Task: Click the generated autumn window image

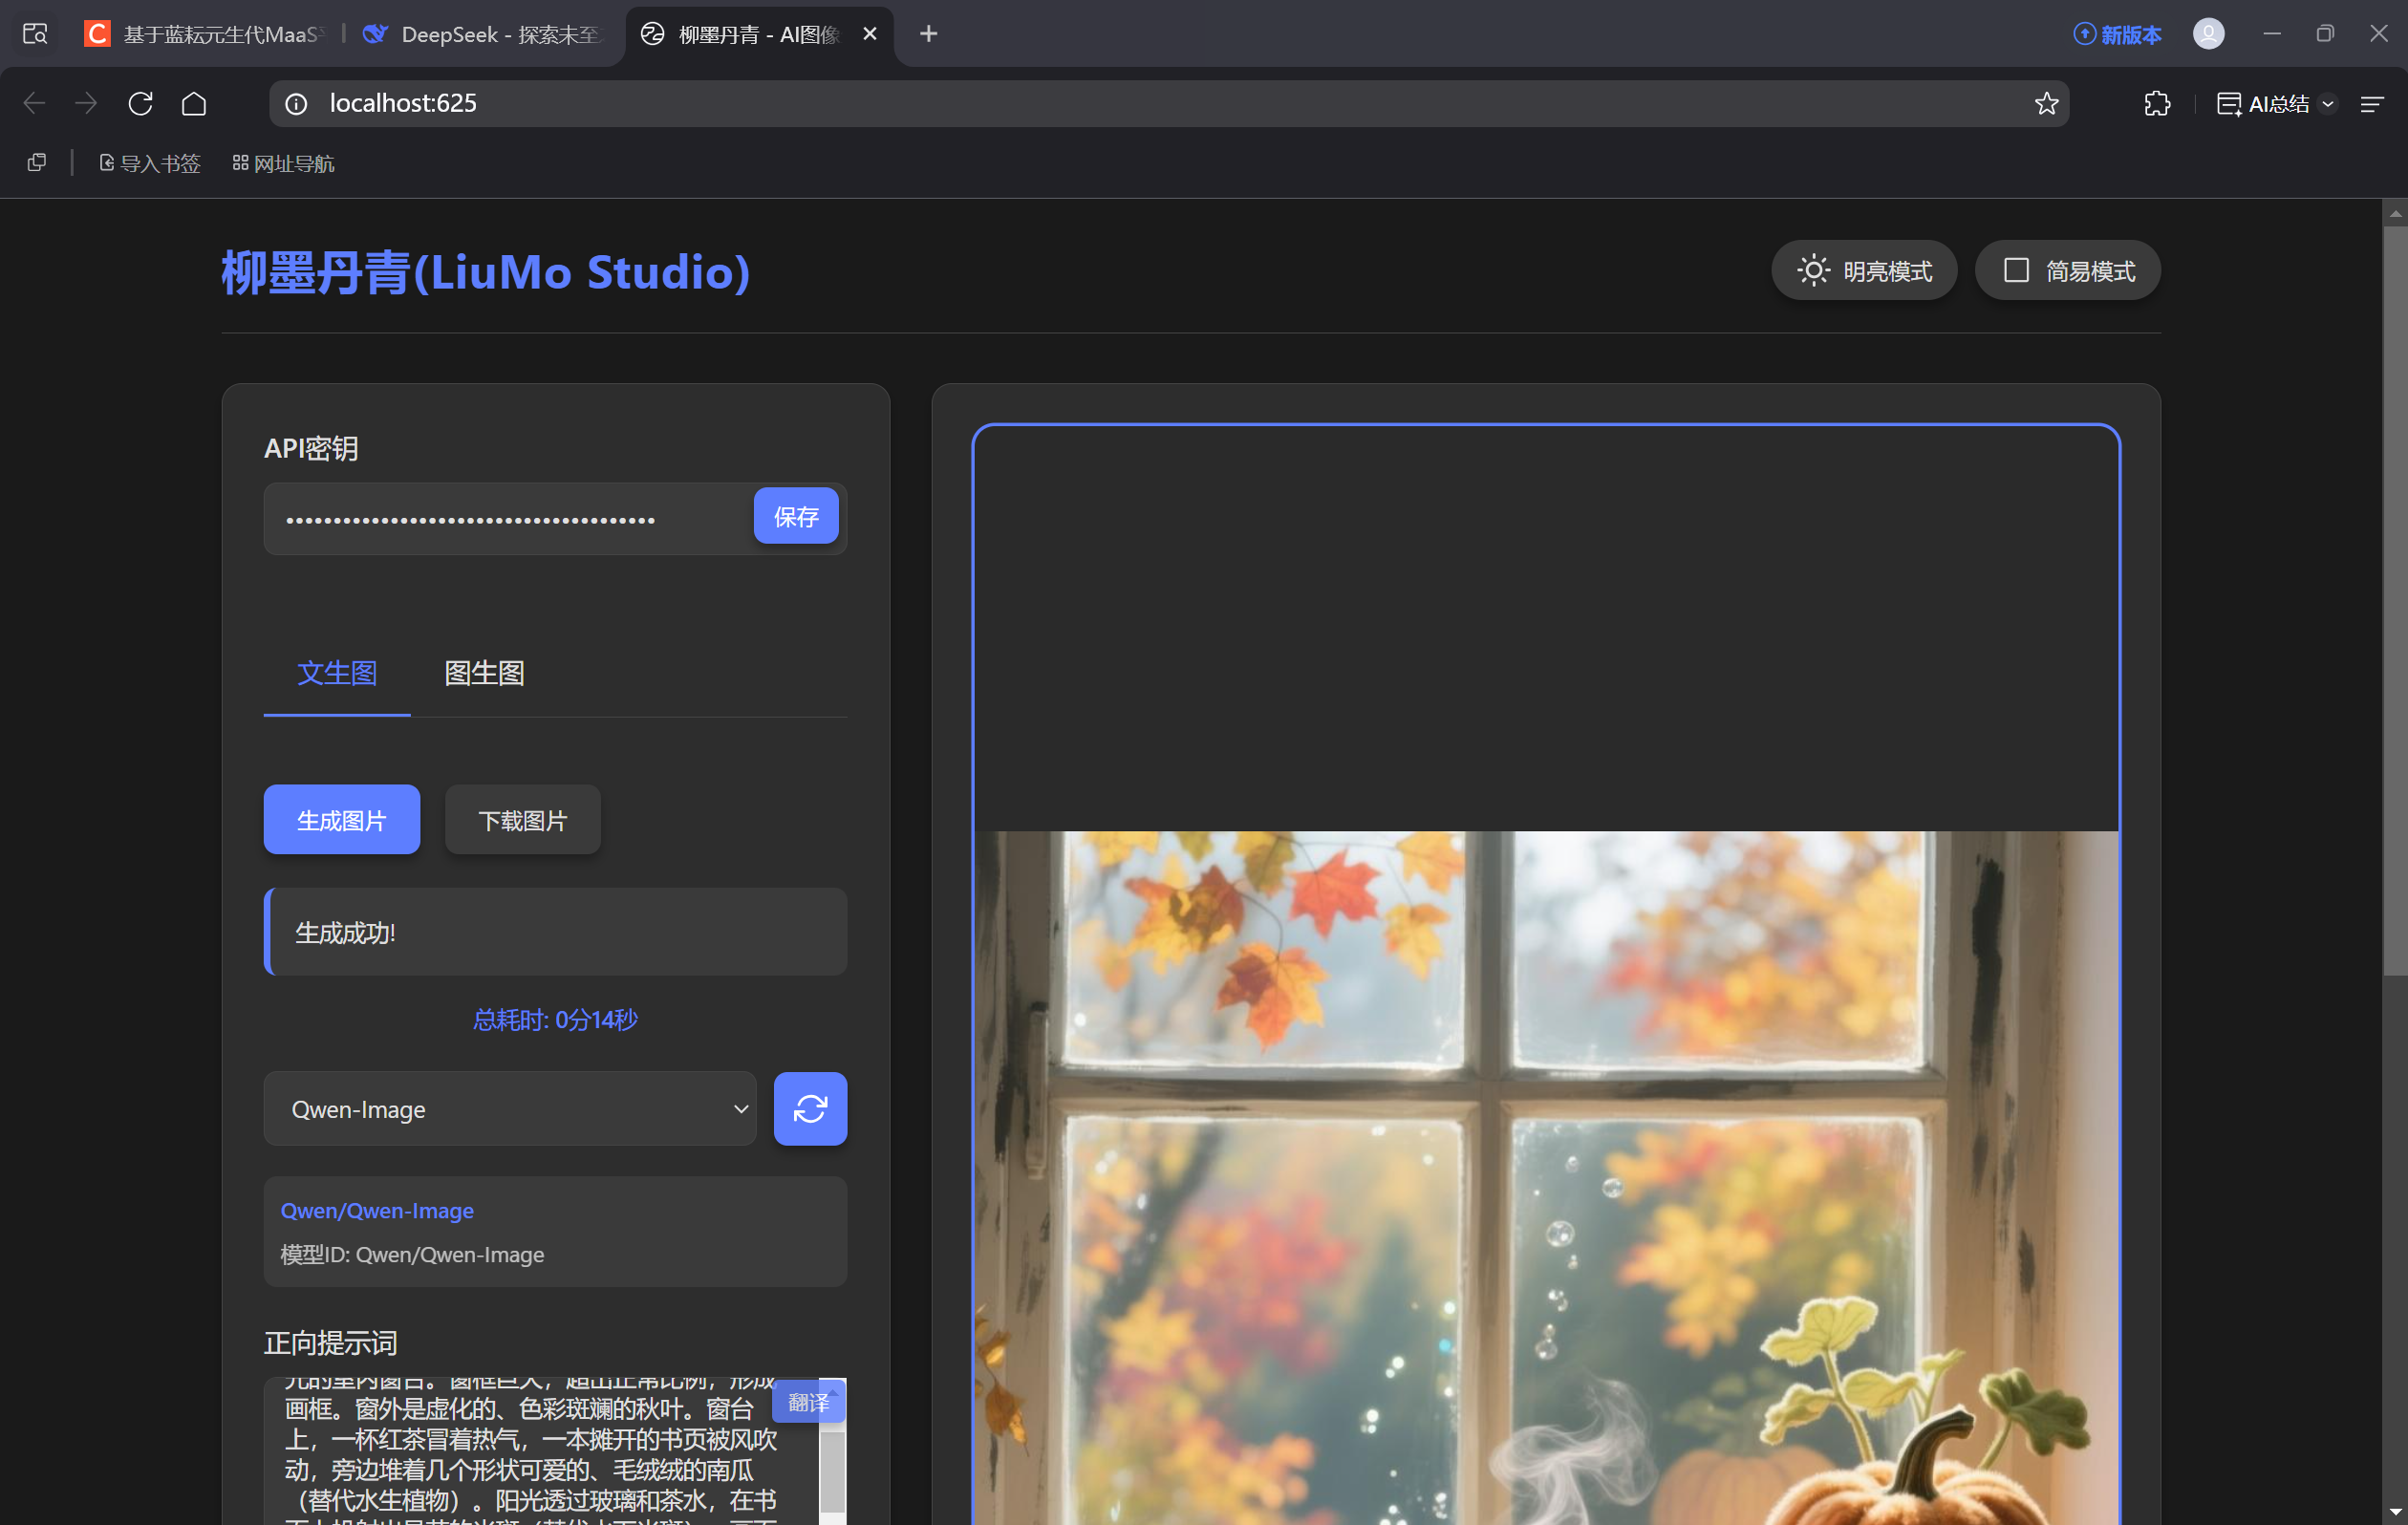Action: coord(1546,1178)
